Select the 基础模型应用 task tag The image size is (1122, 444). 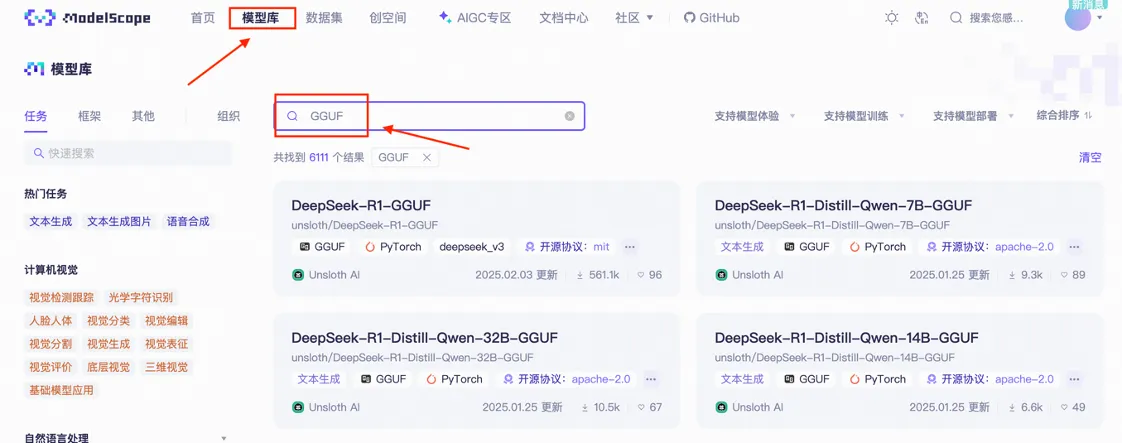tap(62, 390)
